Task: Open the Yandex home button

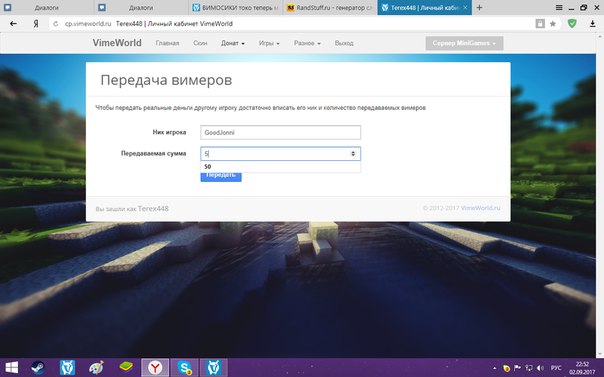Action: coord(36,24)
